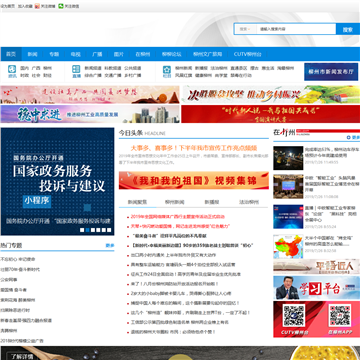Click 更多 beside 热门专题
This screenshot has height=360, width=360.
[110, 245]
